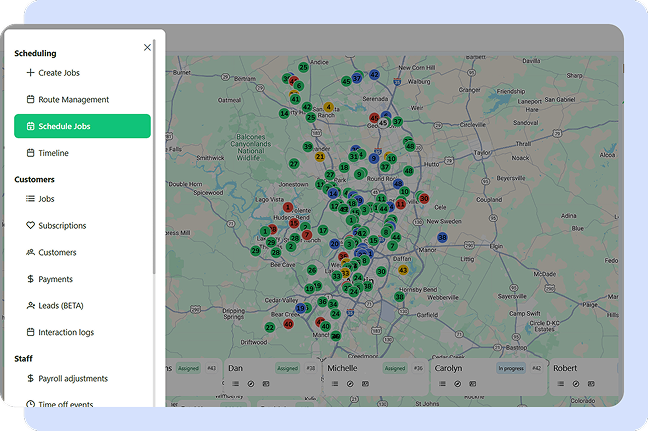
Task: Click the people icon beside Customers
Action: click(30, 253)
